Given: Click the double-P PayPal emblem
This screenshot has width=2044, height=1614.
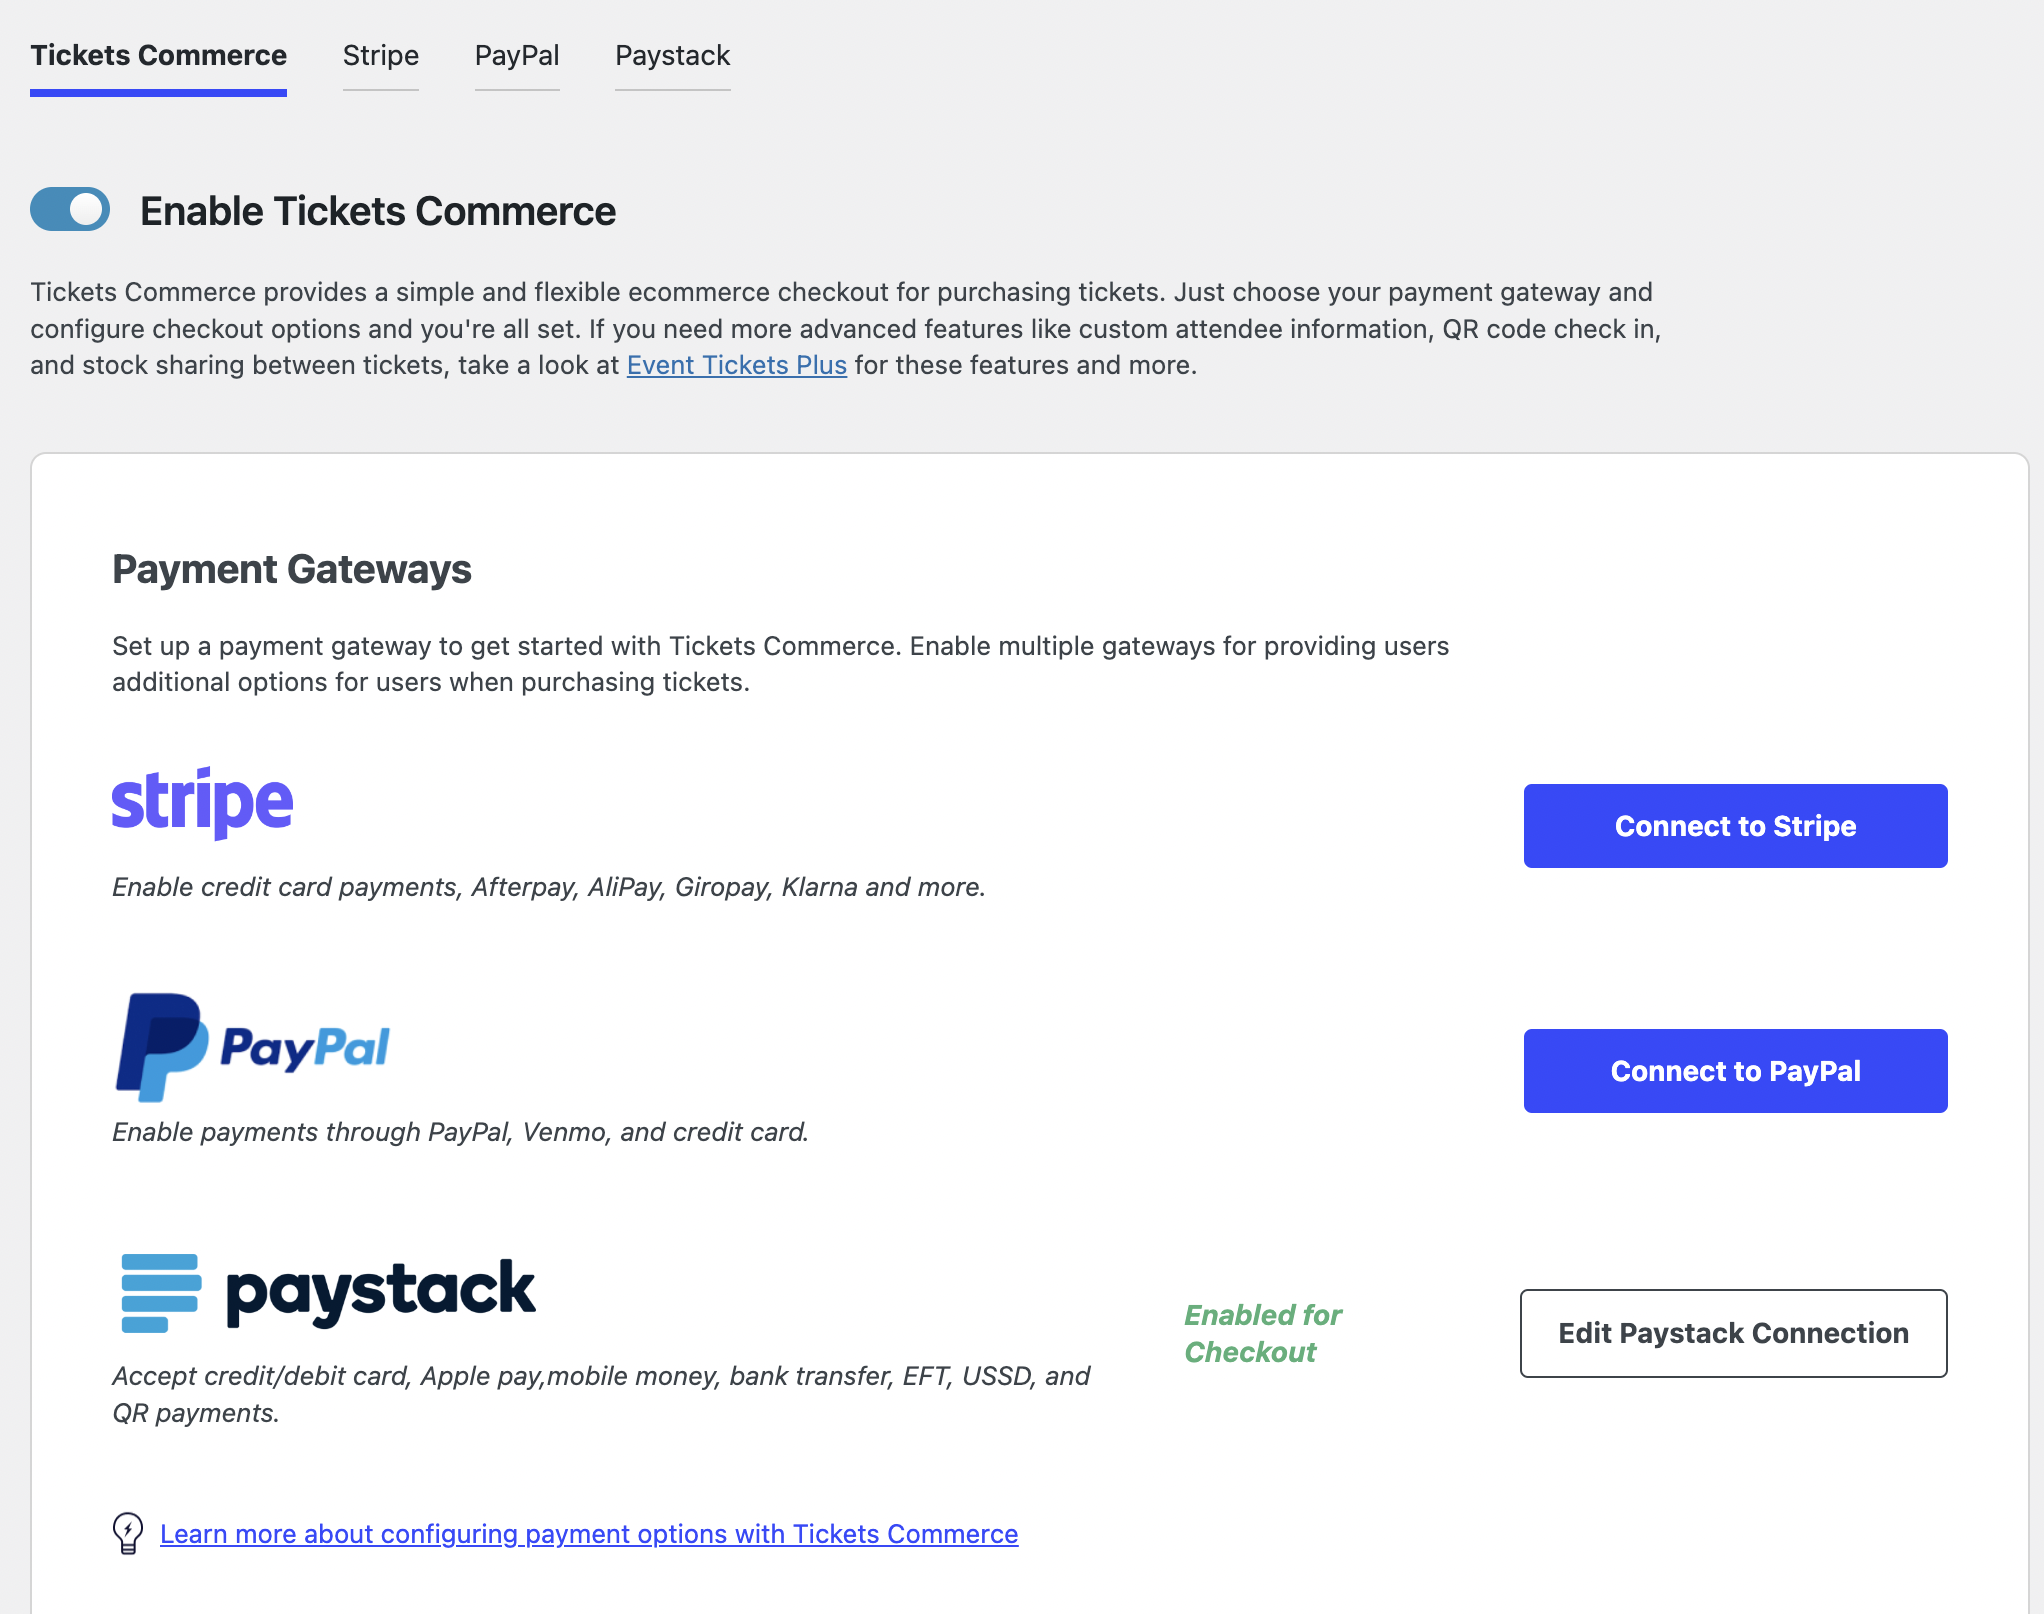Looking at the screenshot, I should point(160,1047).
